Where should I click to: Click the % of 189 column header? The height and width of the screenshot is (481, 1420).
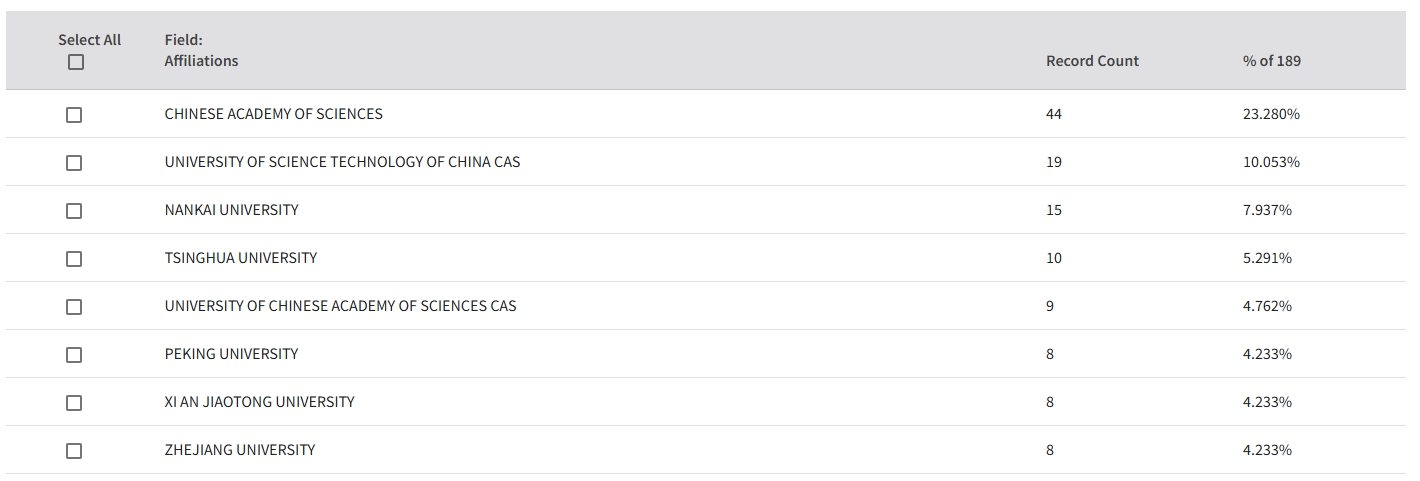[x=1272, y=61]
